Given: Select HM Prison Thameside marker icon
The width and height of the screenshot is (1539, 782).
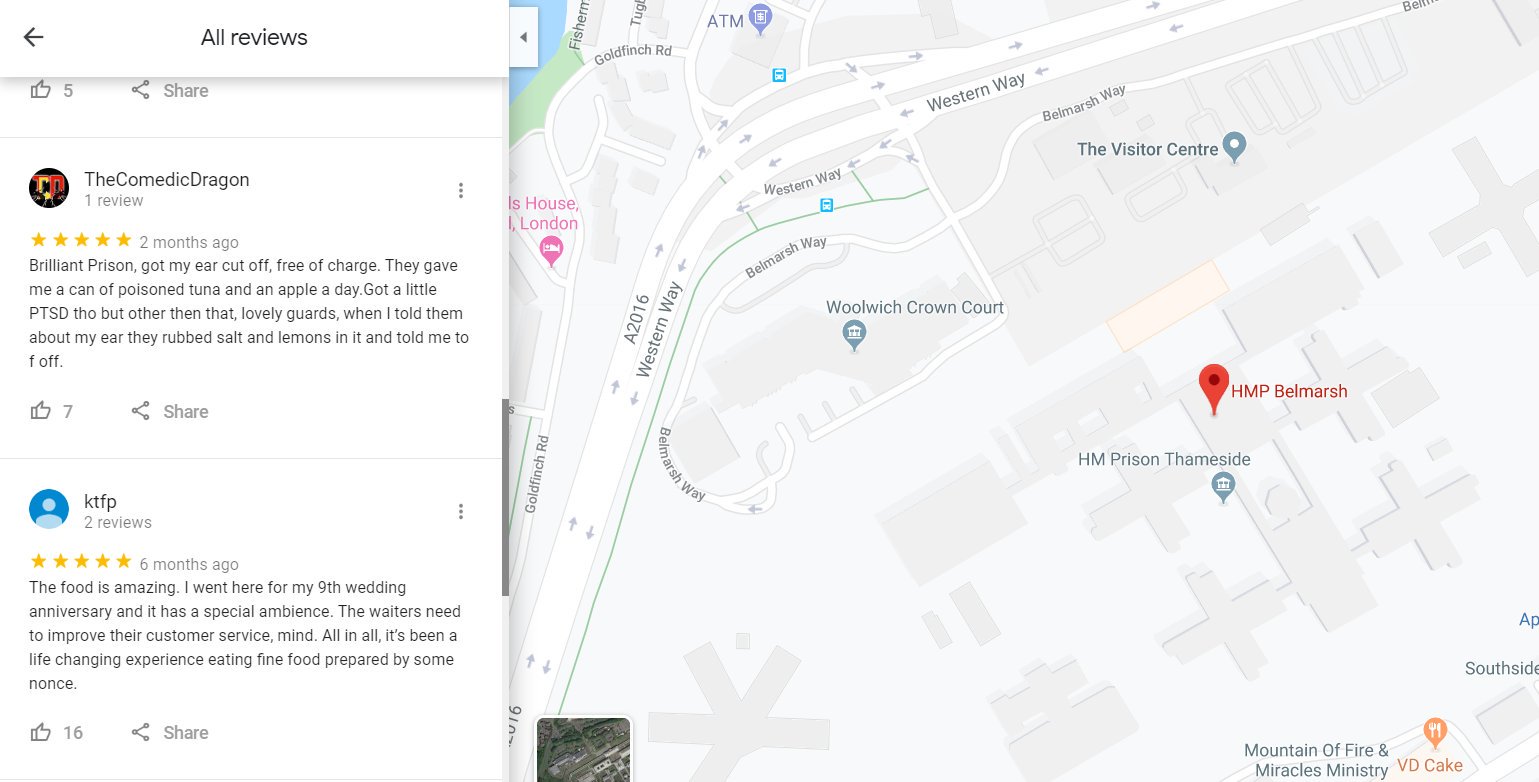Looking at the screenshot, I should tap(1222, 487).
